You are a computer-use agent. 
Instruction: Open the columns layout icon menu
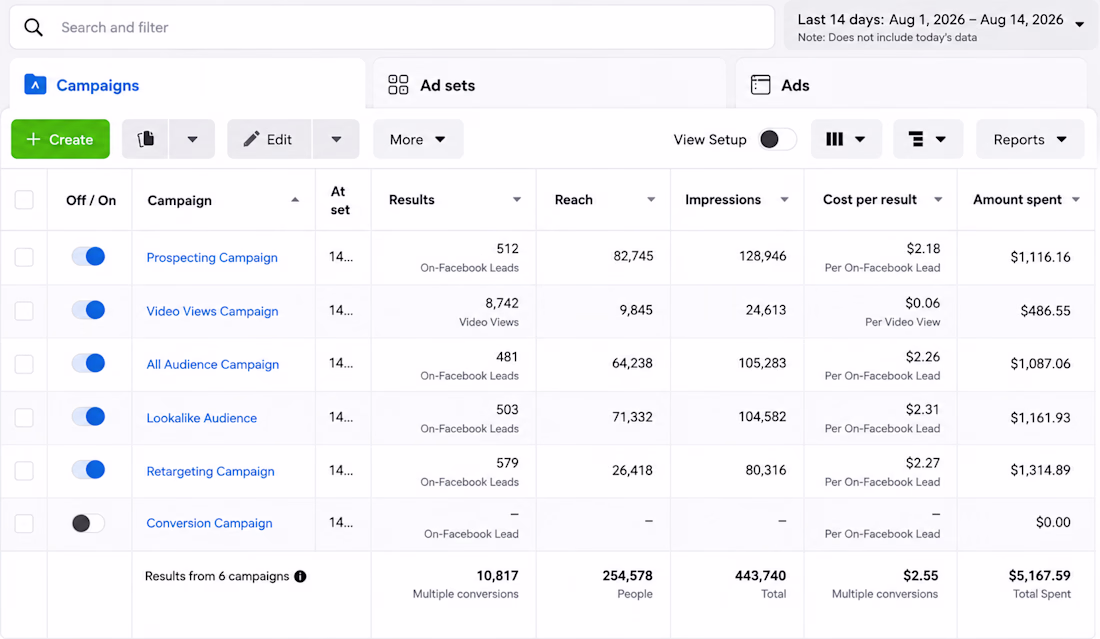pyautogui.click(x=846, y=139)
